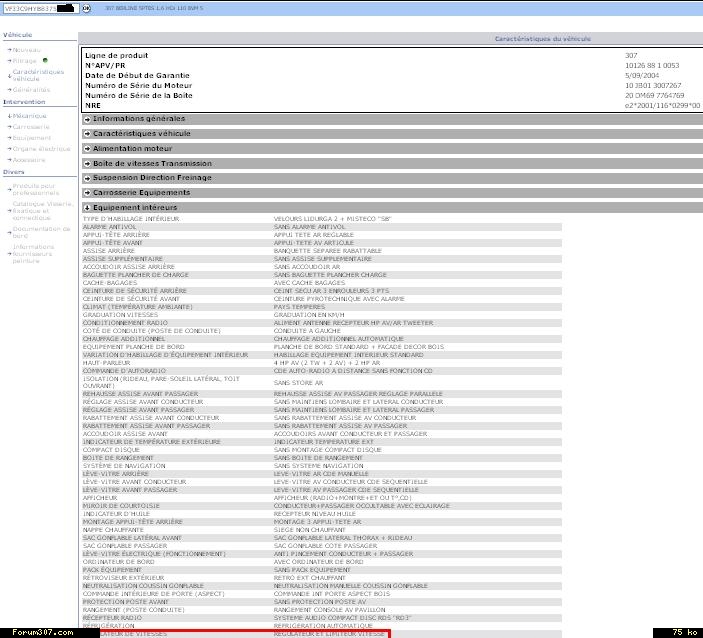Viewport: 703px width, 638px height.
Task: Open Produits pour professionnels link
Action: pyautogui.click(x=36, y=189)
